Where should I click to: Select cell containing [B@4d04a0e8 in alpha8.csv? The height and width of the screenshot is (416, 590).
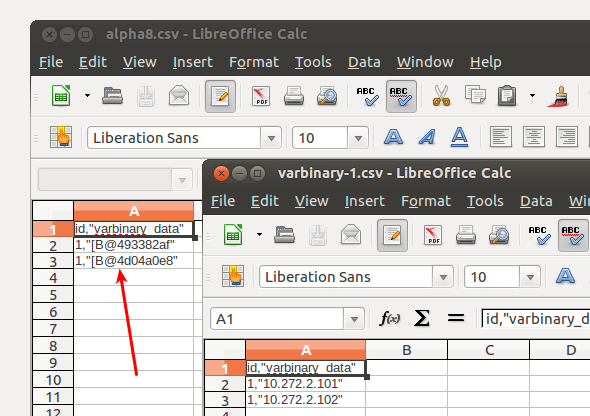[134, 261]
